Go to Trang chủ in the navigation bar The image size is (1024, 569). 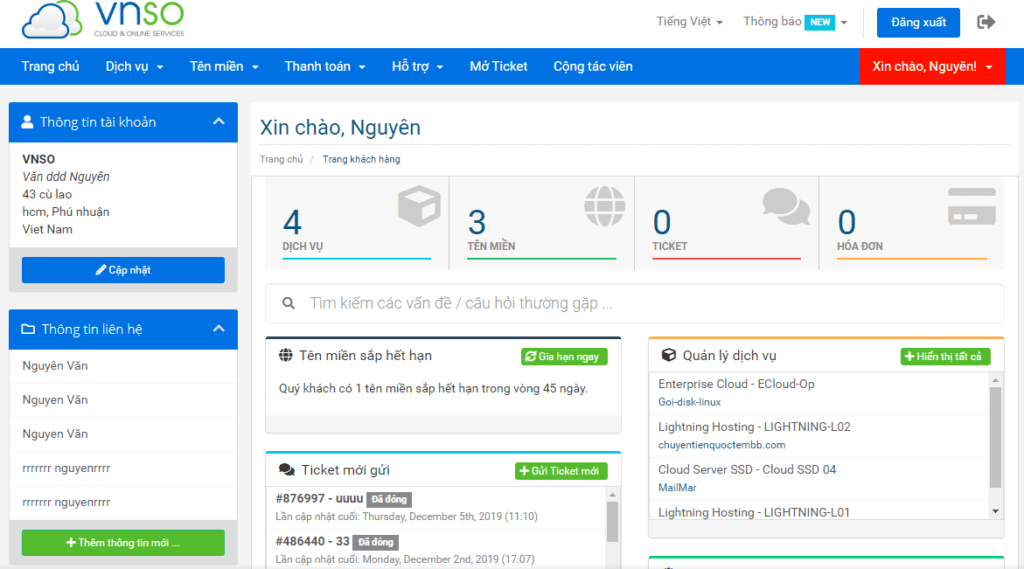(x=50, y=67)
